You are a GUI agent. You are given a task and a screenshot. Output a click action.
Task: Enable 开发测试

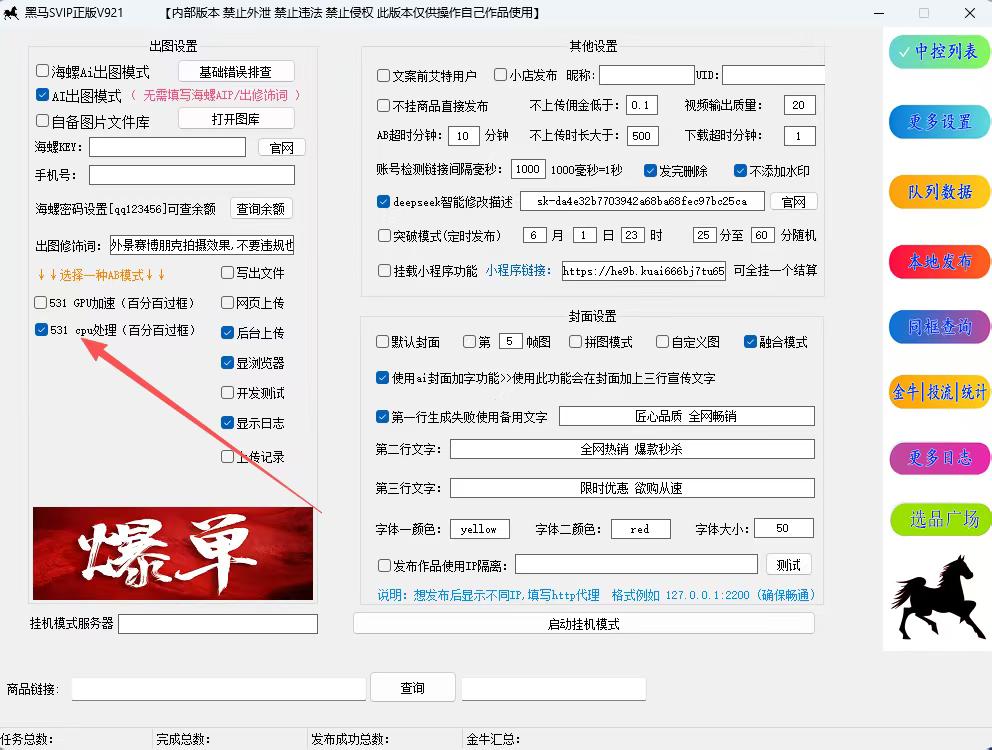pyautogui.click(x=228, y=392)
